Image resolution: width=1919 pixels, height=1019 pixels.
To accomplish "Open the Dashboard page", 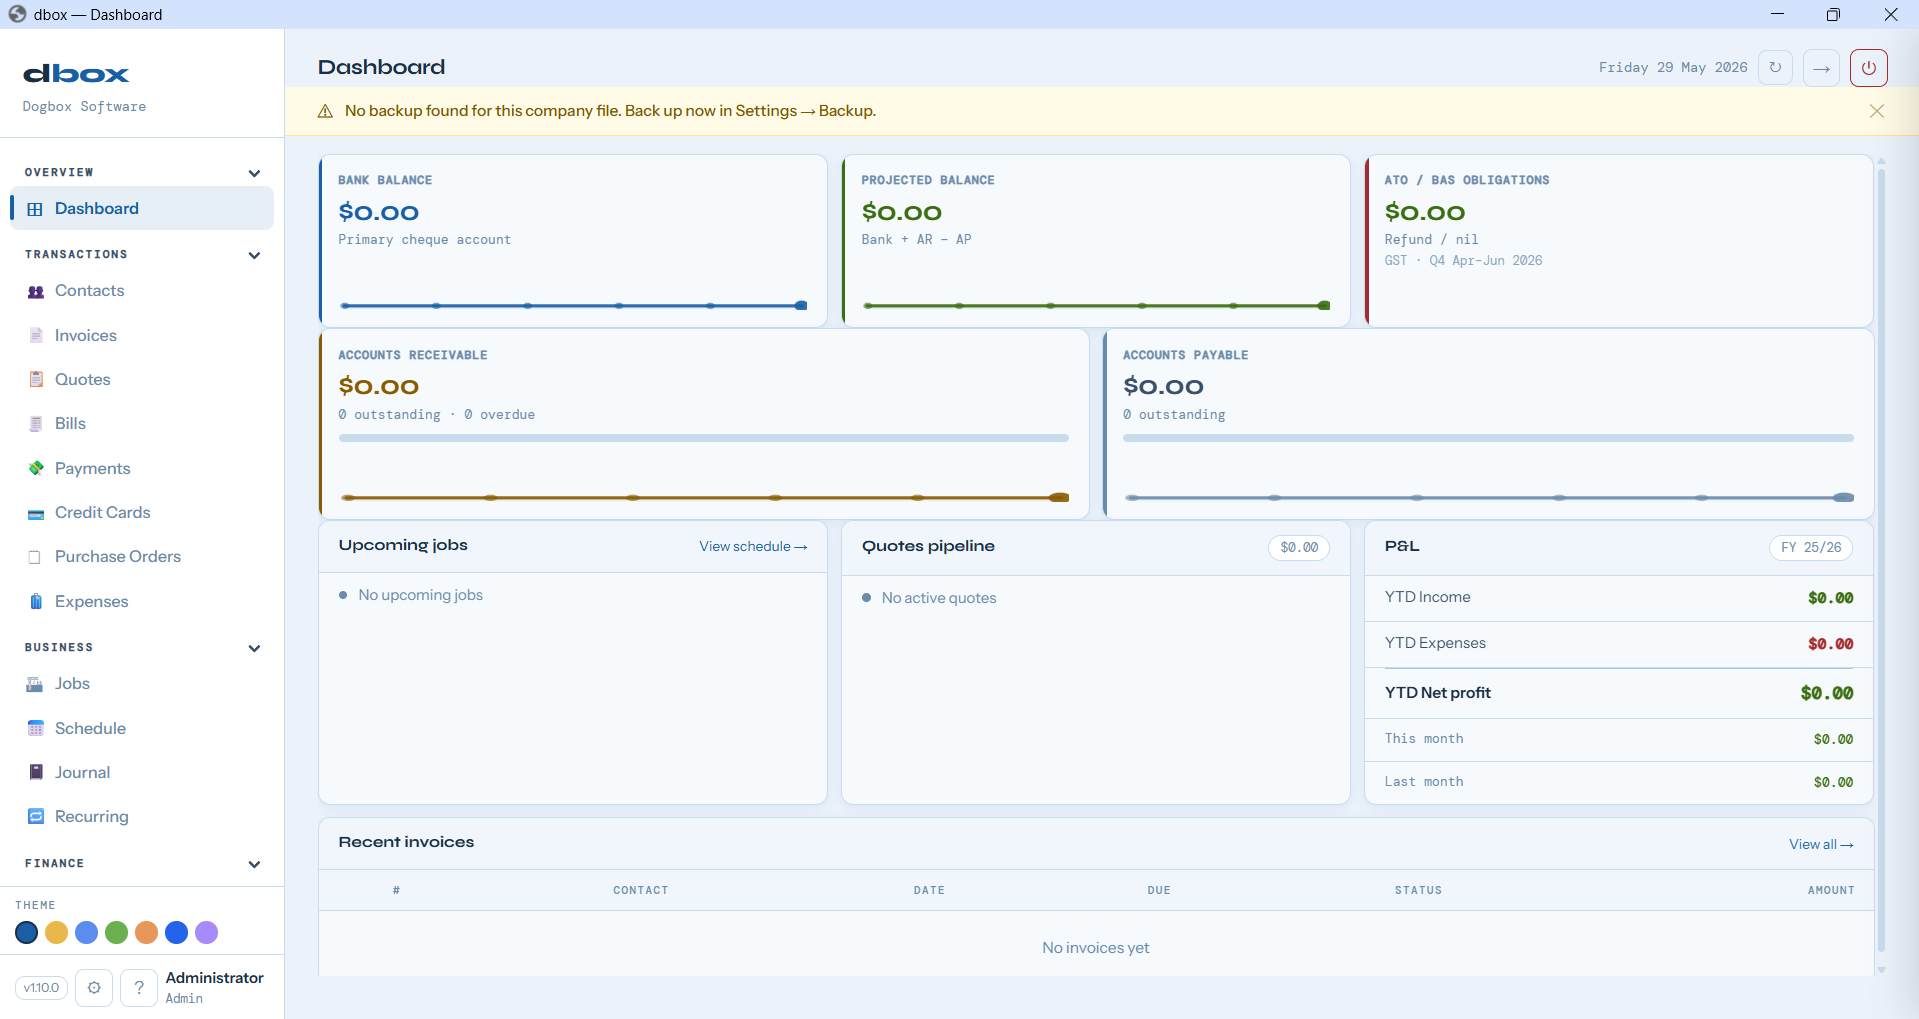I will point(142,209).
